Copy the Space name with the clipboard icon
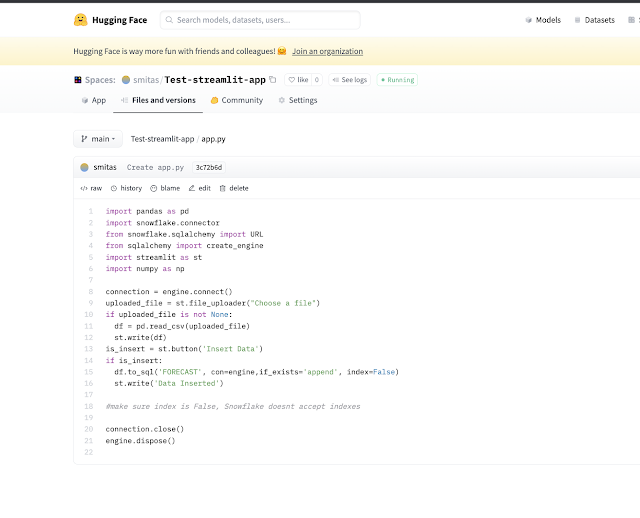 tap(273, 80)
